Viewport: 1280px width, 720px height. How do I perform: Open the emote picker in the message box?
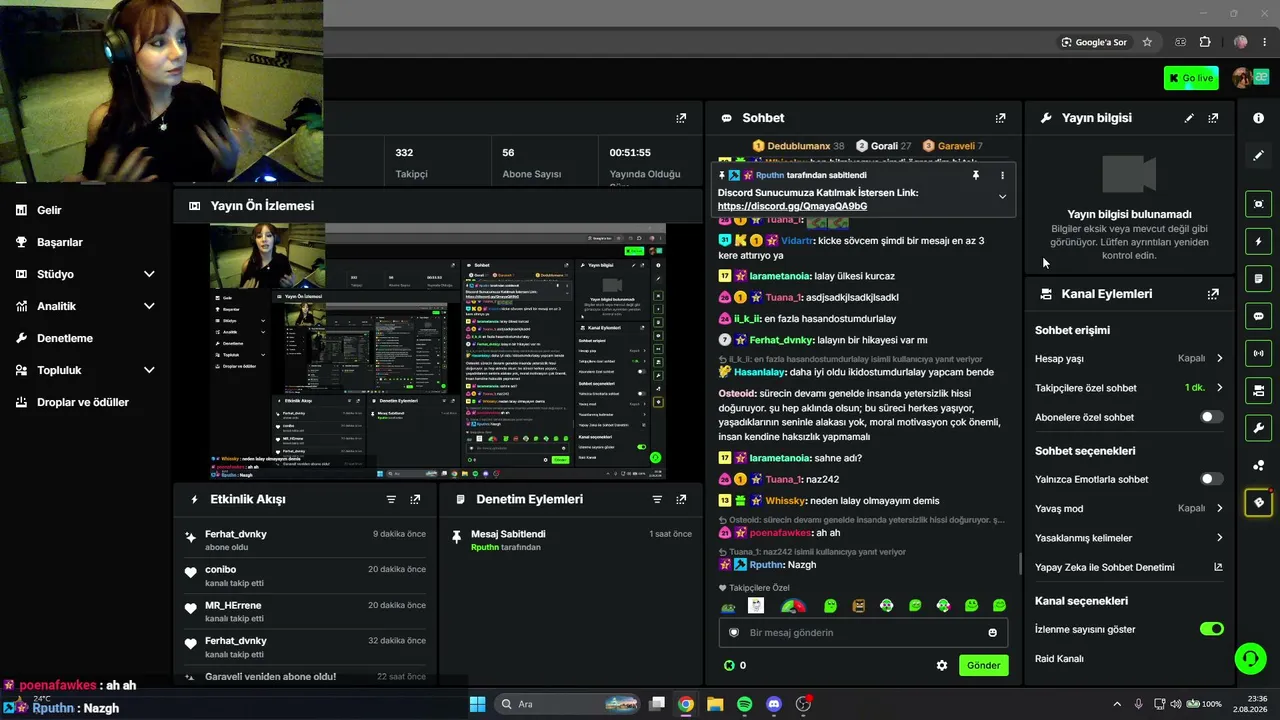pos(992,632)
